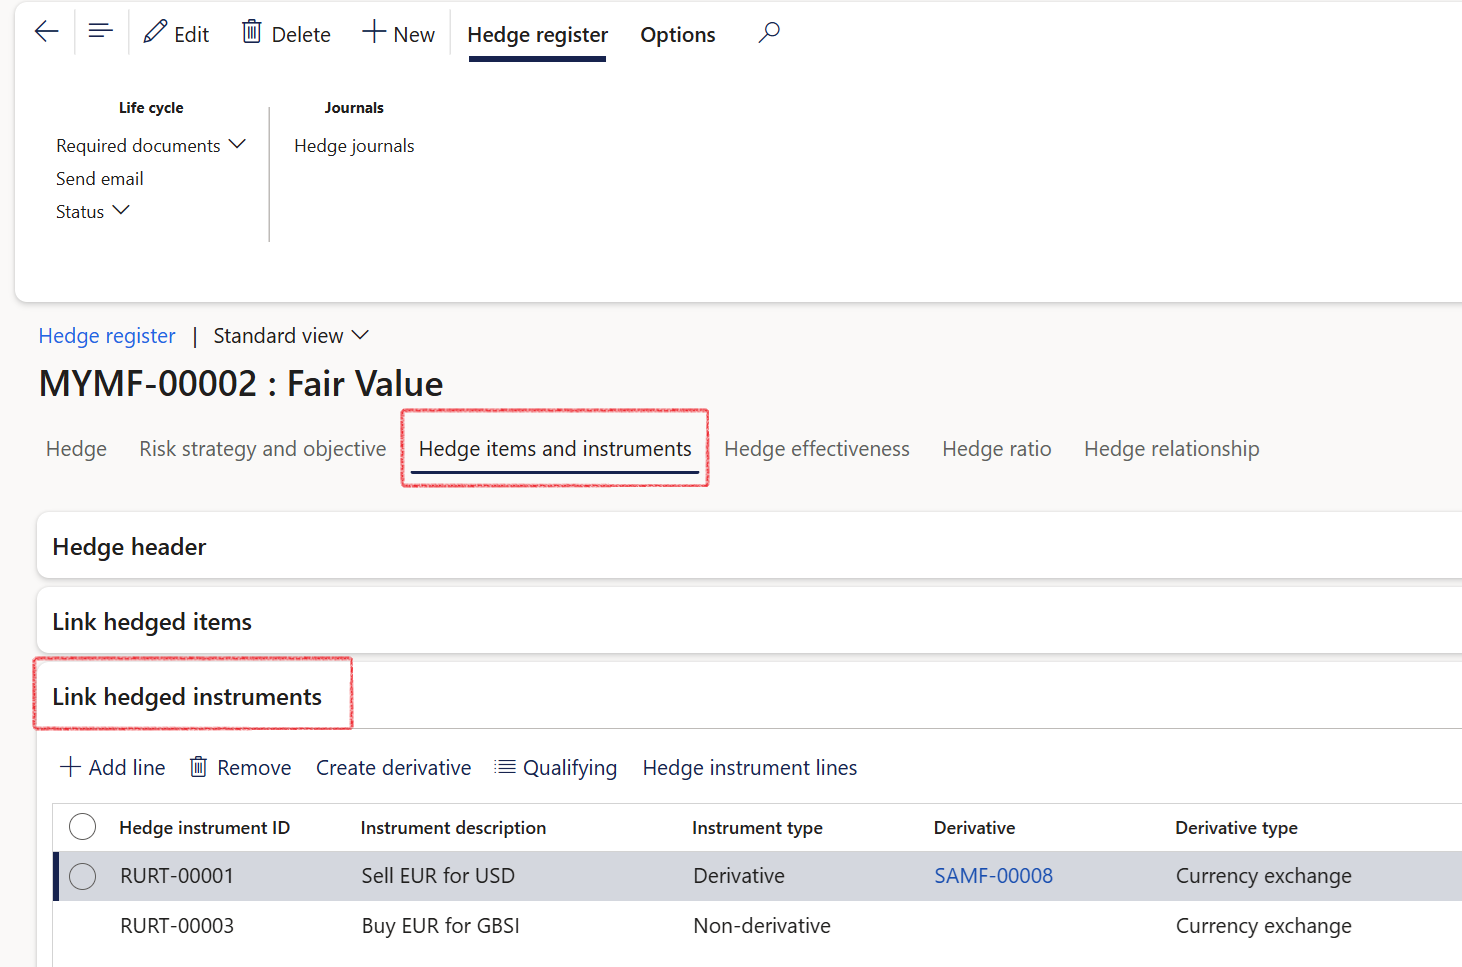Click the Delete trash can icon
Image resolution: width=1462 pixels, height=967 pixels.
[x=252, y=33]
